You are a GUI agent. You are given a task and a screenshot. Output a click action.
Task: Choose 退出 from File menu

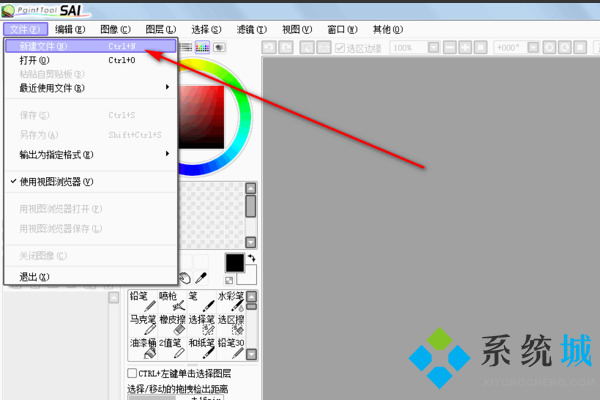point(91,276)
